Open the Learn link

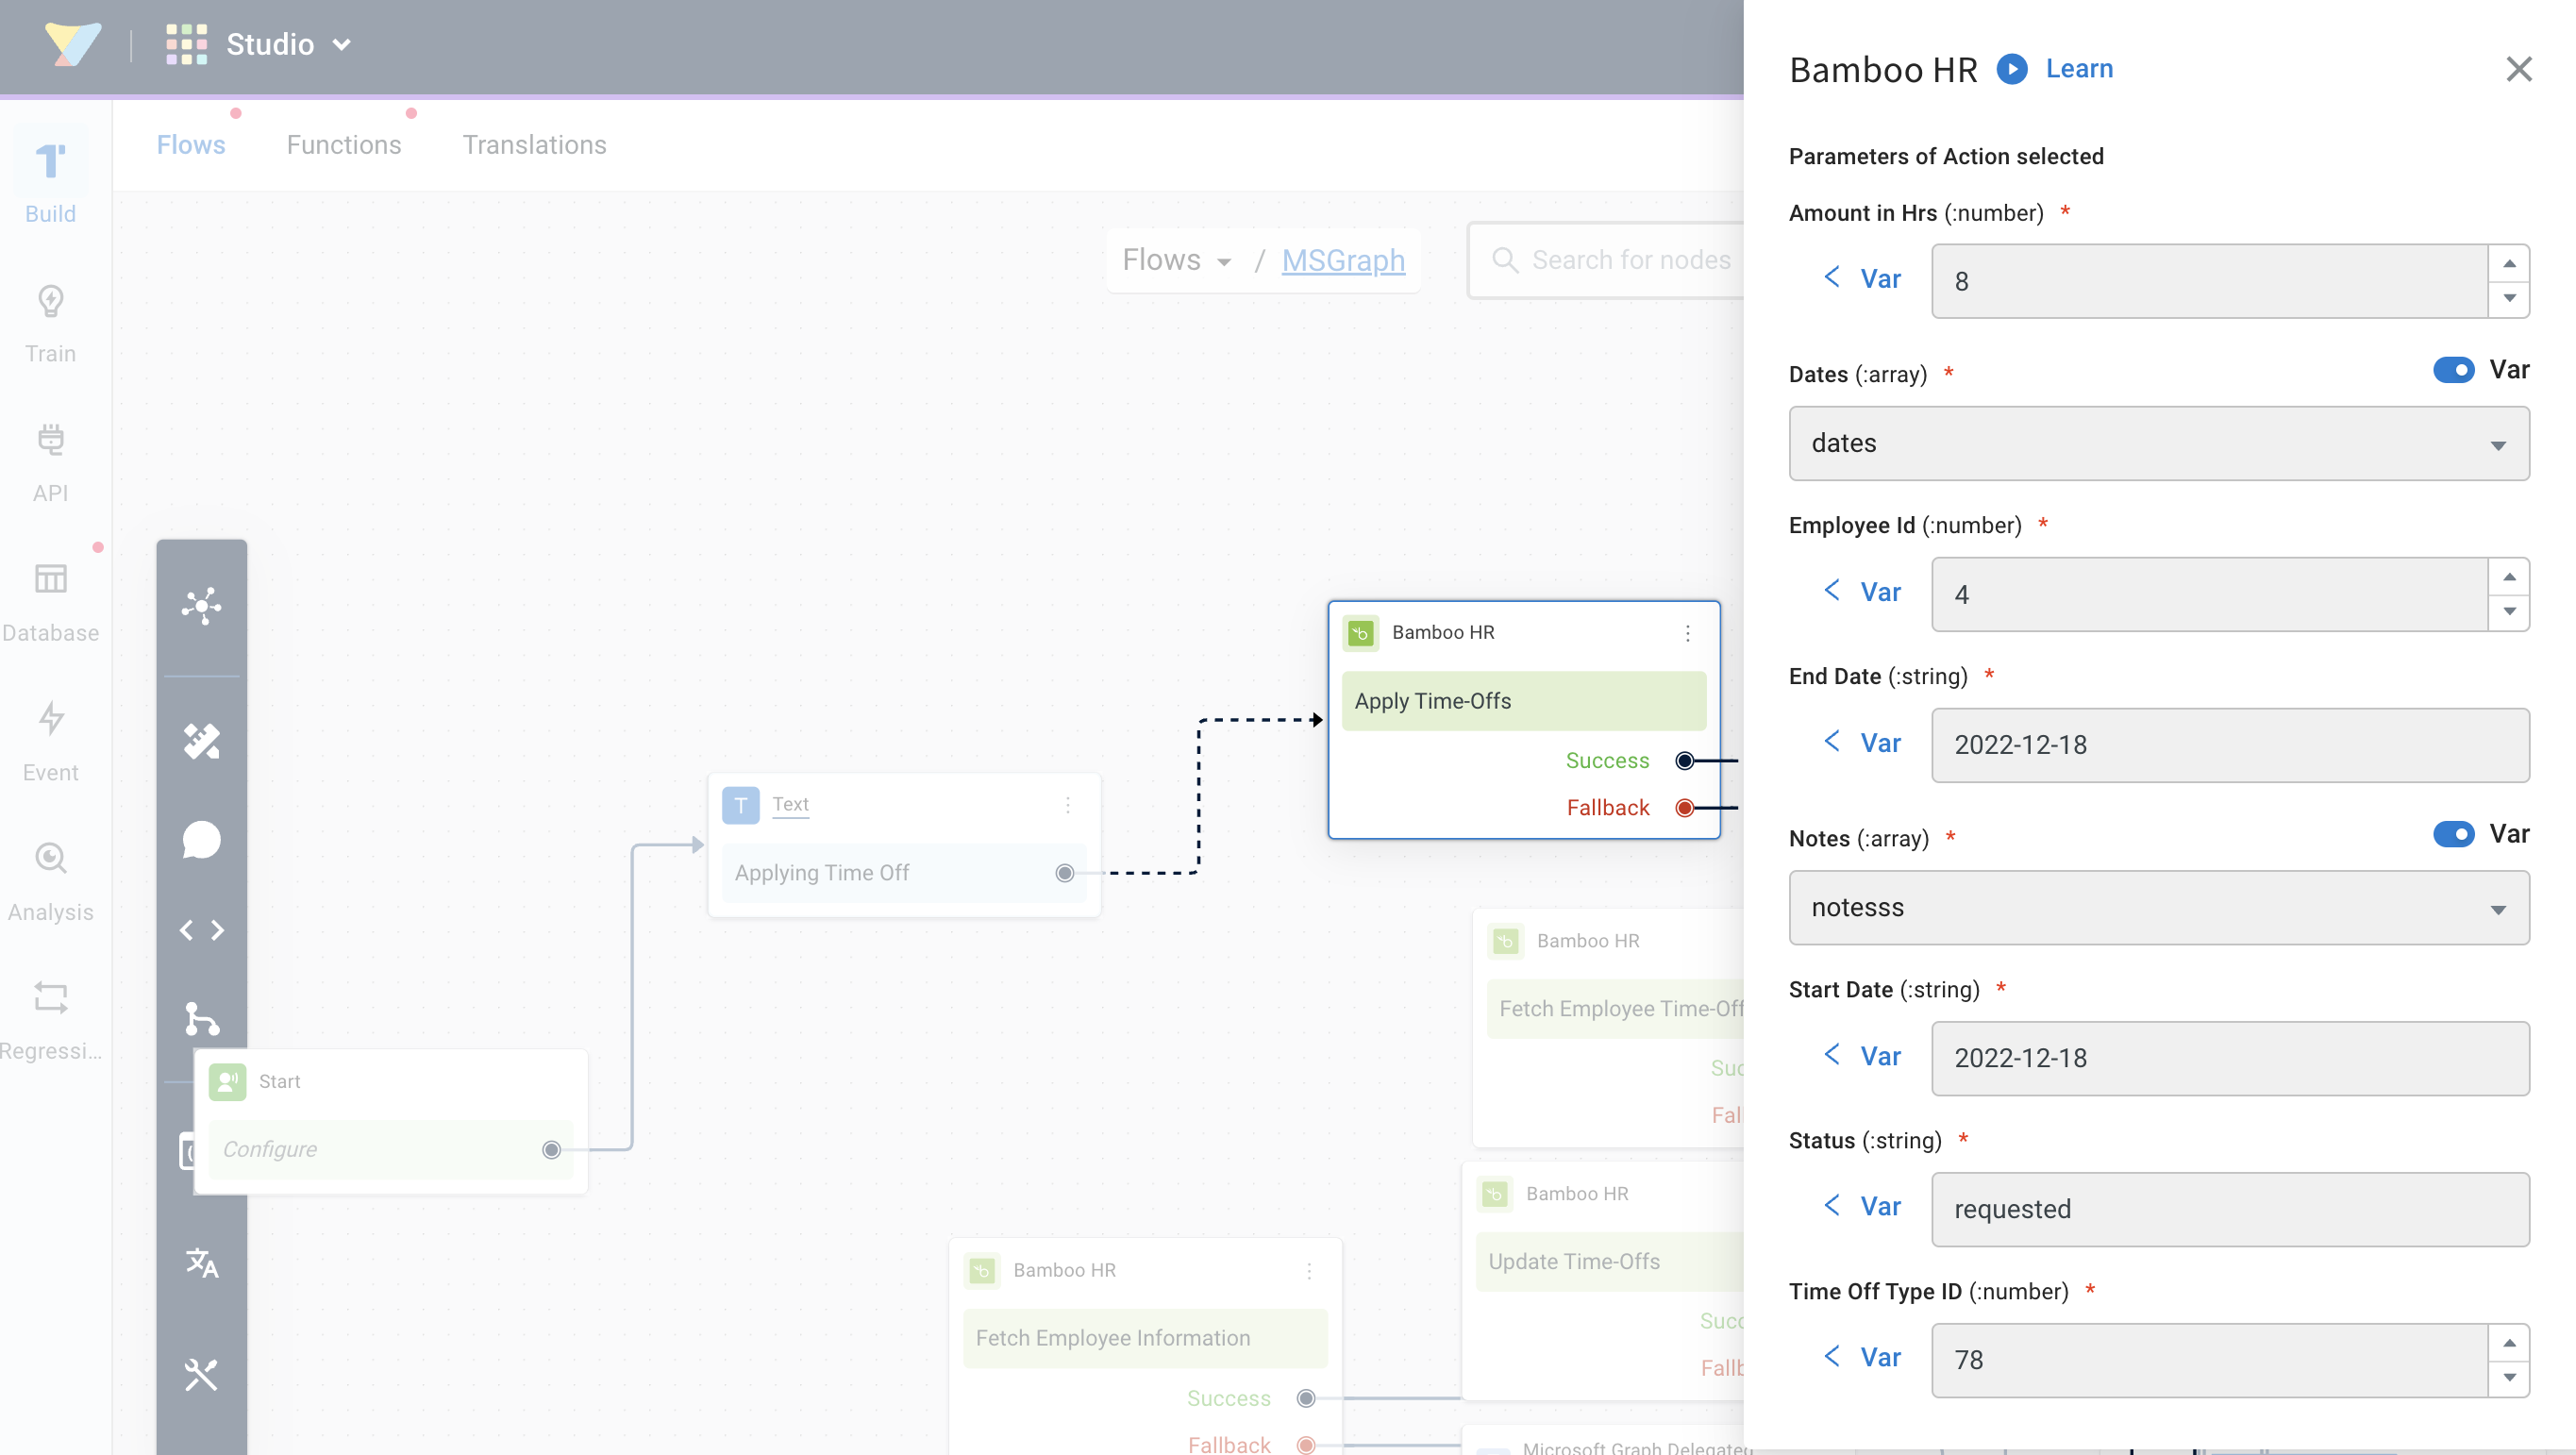(x=2079, y=69)
